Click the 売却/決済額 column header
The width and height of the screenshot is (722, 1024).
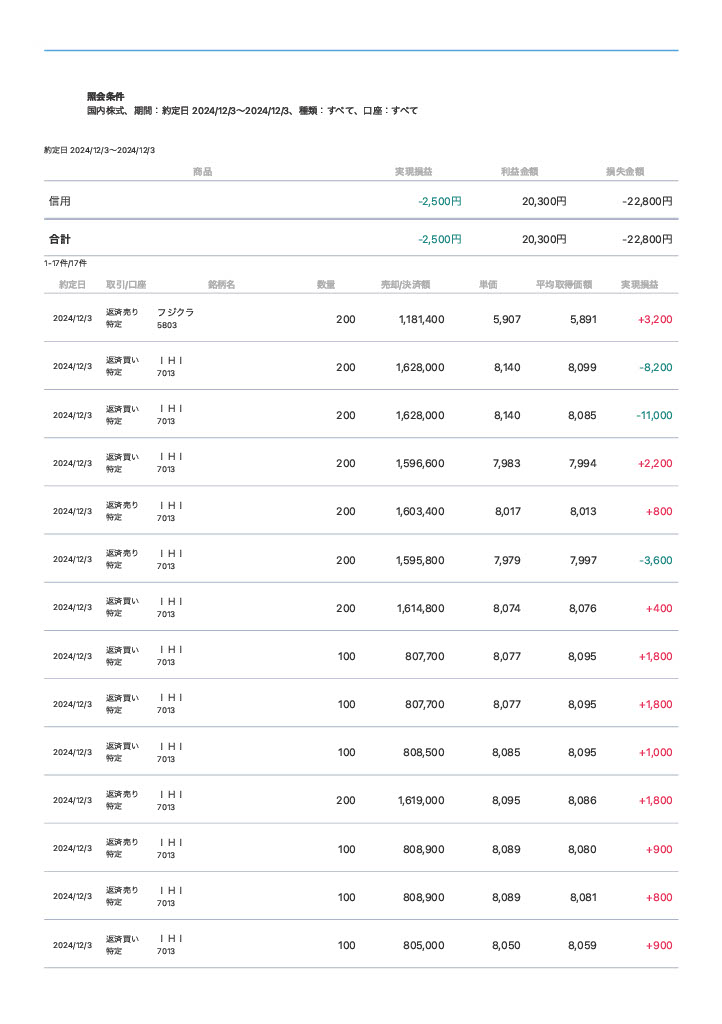click(405, 285)
